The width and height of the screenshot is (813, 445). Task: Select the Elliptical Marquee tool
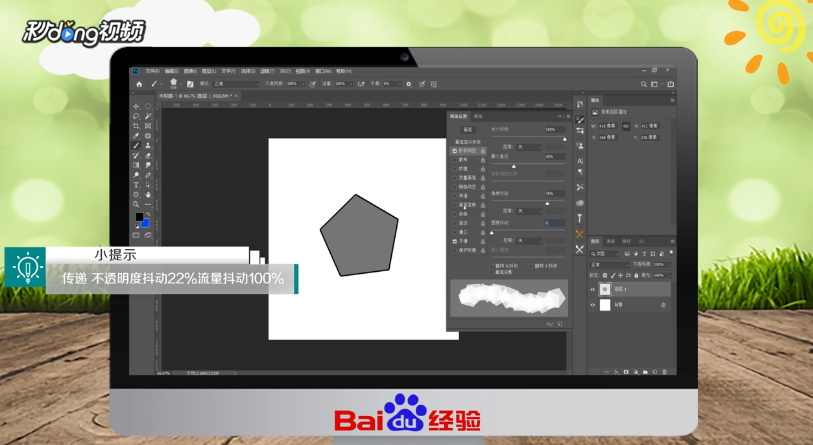tap(148, 106)
